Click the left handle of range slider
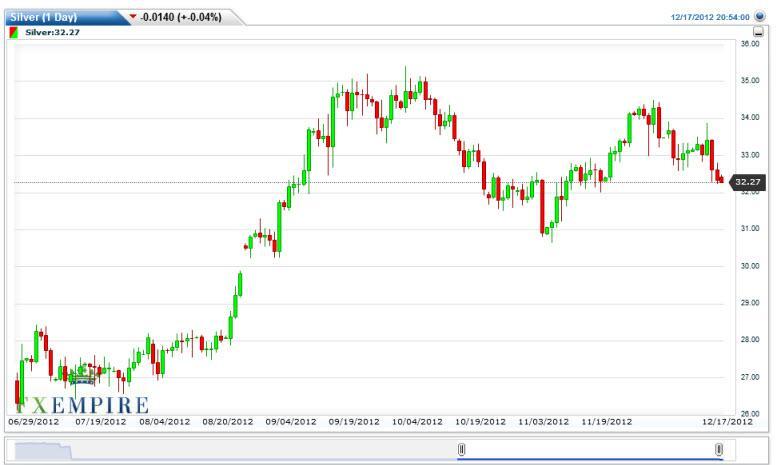 click(461, 450)
